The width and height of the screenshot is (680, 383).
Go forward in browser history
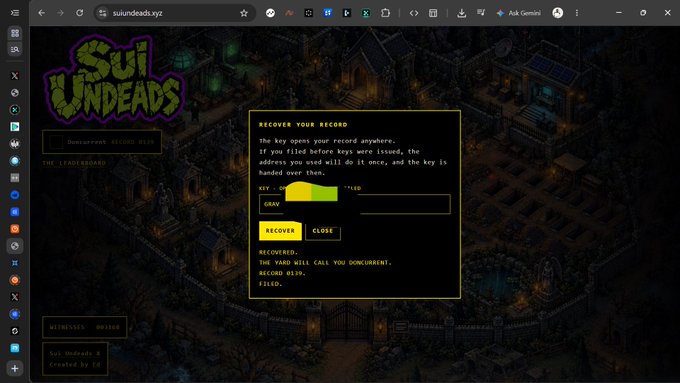pos(60,13)
